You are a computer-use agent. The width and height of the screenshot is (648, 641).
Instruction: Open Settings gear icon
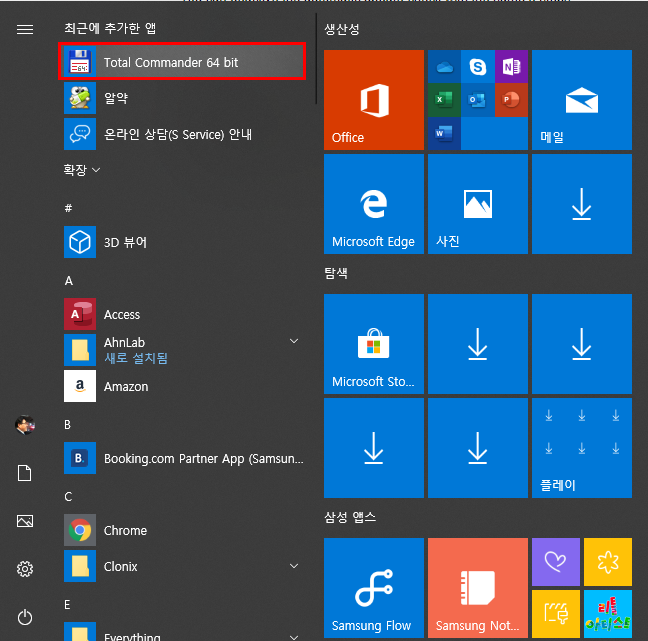(x=25, y=569)
